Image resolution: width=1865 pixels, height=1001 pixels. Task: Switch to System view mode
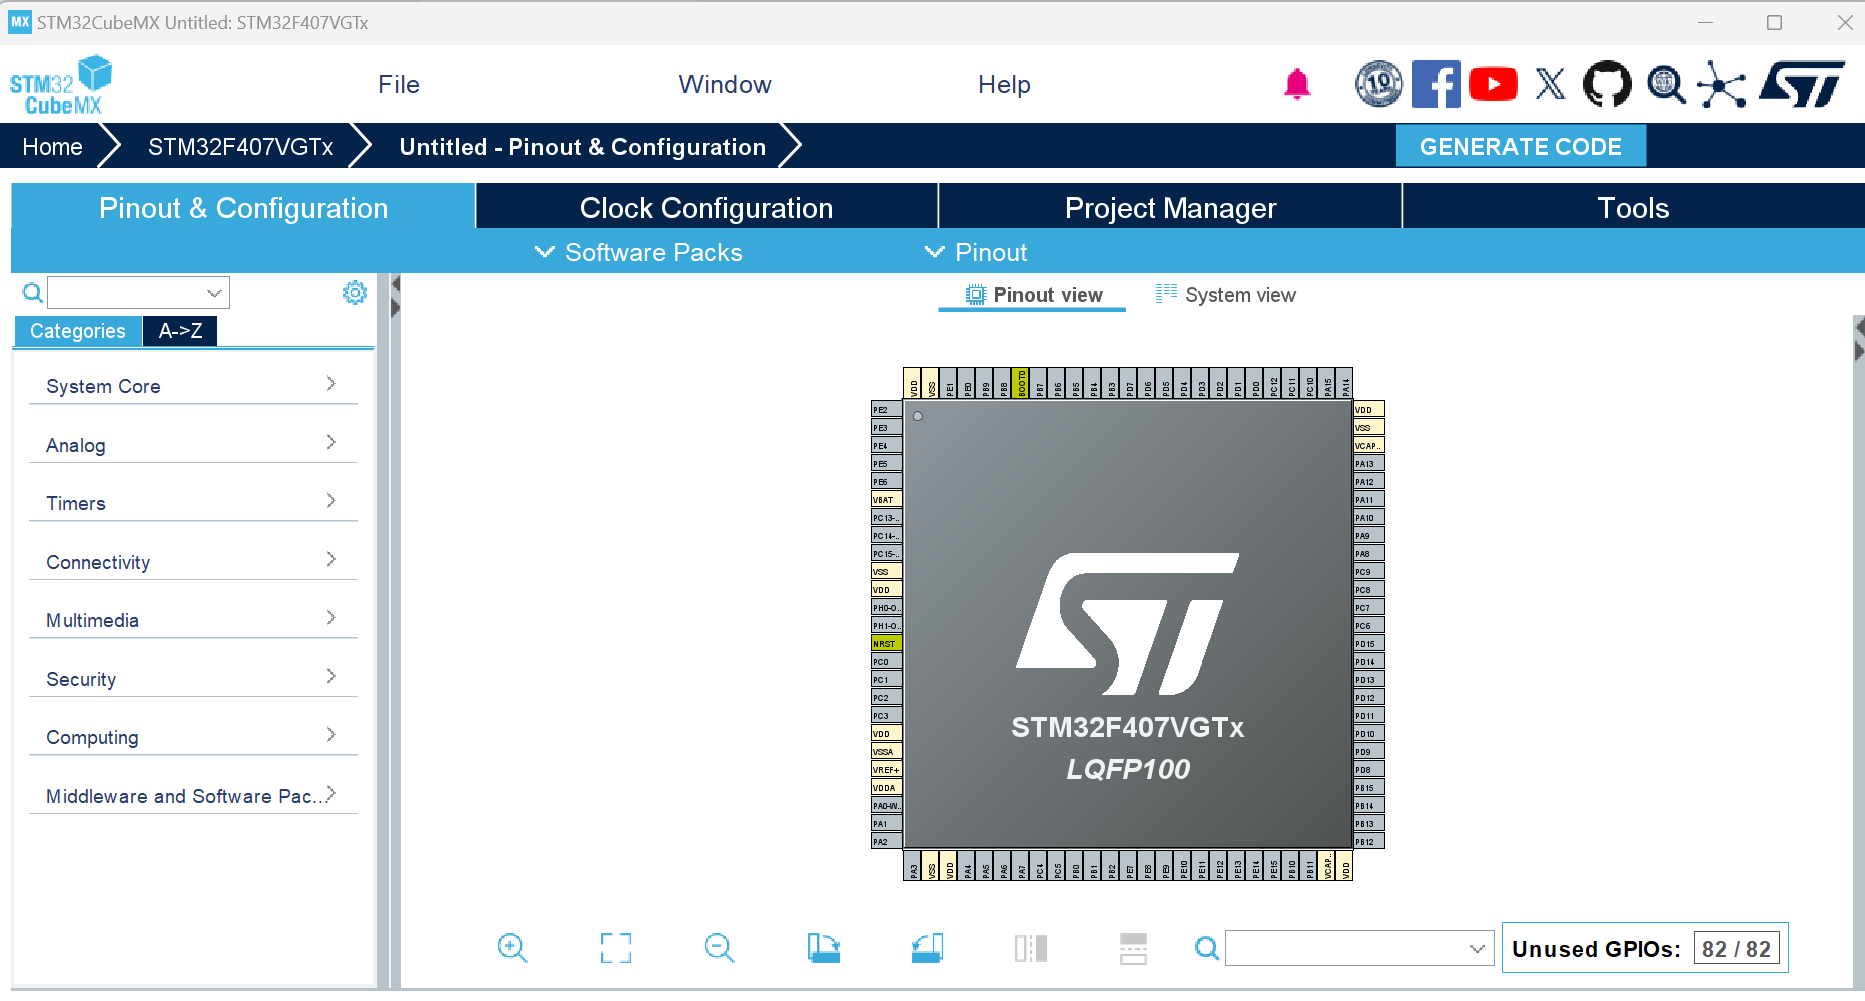click(1225, 294)
